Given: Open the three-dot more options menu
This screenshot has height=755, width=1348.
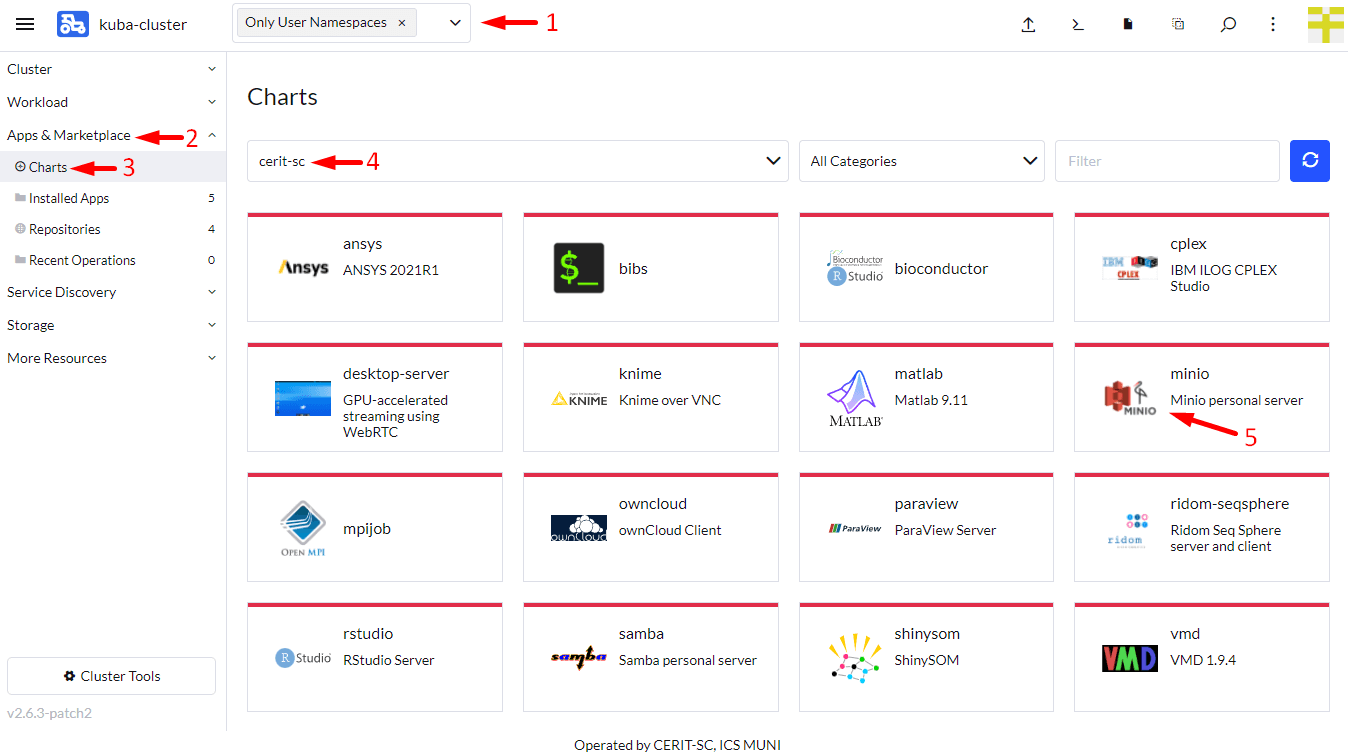Looking at the screenshot, I should (1273, 25).
